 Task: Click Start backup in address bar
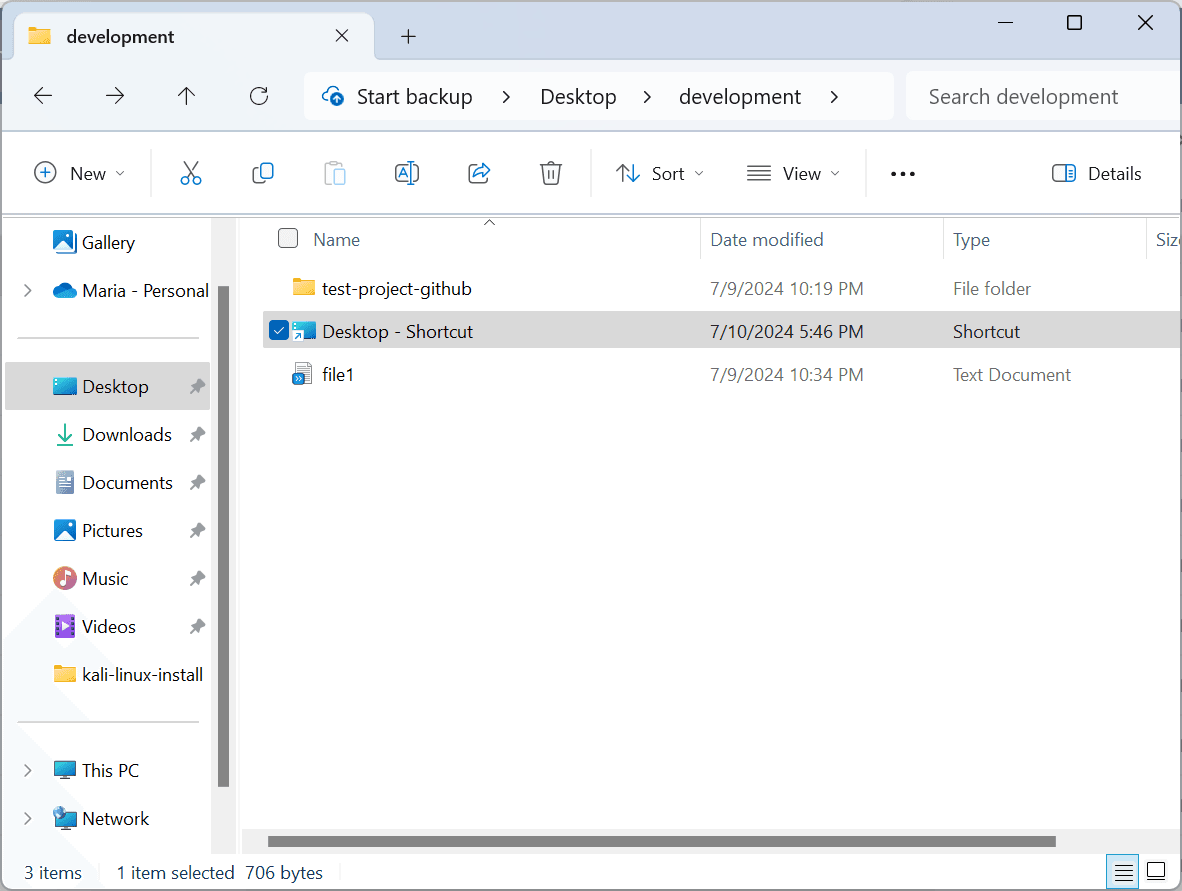coord(415,96)
